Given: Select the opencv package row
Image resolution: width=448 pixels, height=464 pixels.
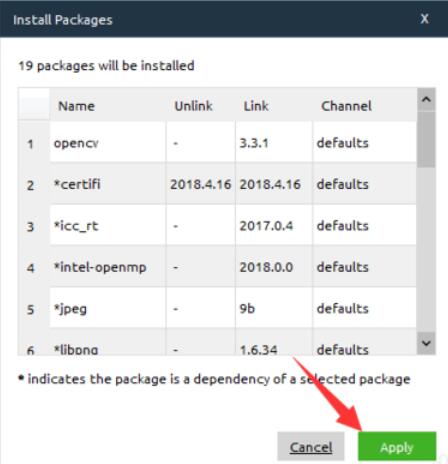Looking at the screenshot, I should point(217,143).
